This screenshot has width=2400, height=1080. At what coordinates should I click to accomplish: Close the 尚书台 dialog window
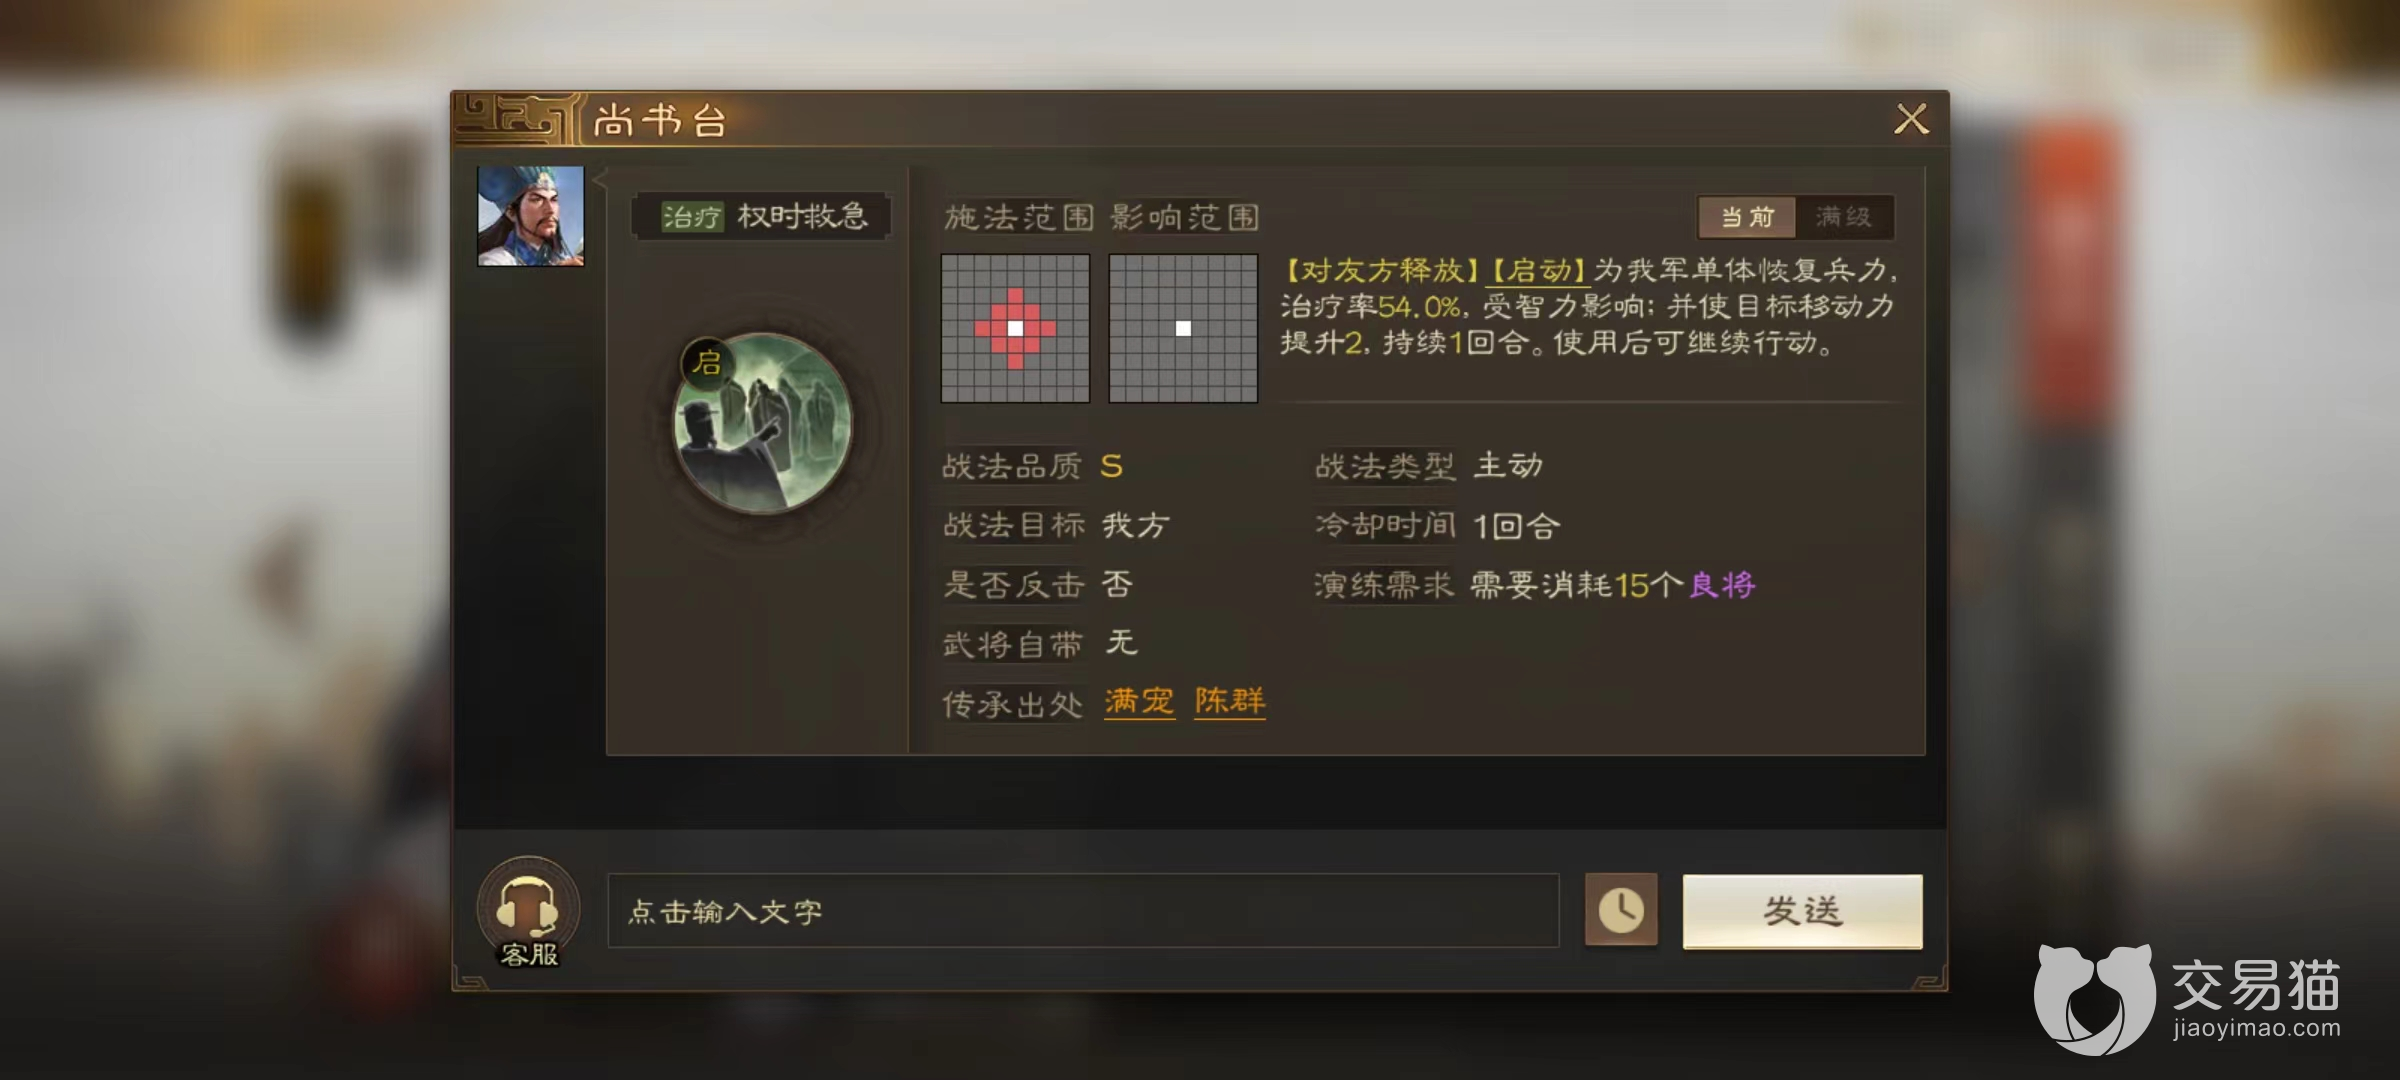pyautogui.click(x=1911, y=119)
